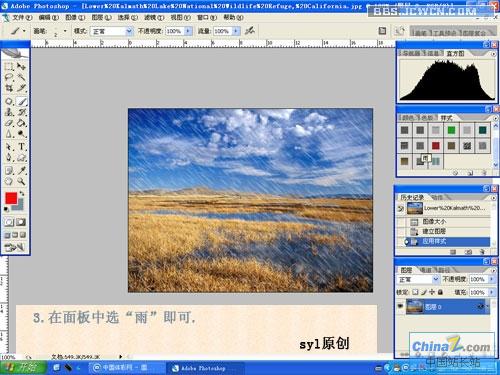
Task: Expand the opacity slider arrow in options bar
Action: [x=188, y=31]
